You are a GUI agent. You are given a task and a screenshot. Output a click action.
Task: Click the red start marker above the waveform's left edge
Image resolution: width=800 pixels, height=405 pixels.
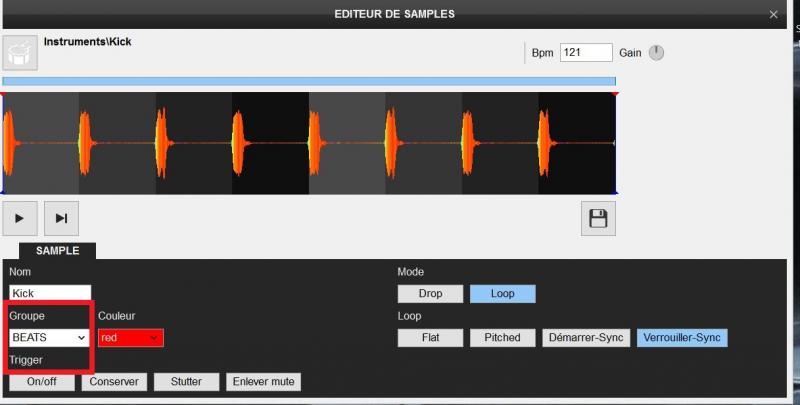click(4, 94)
